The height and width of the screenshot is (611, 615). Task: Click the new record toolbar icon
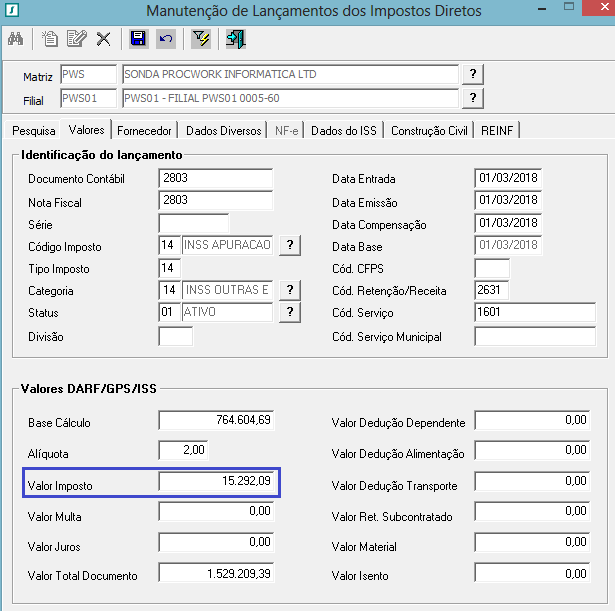coord(50,39)
